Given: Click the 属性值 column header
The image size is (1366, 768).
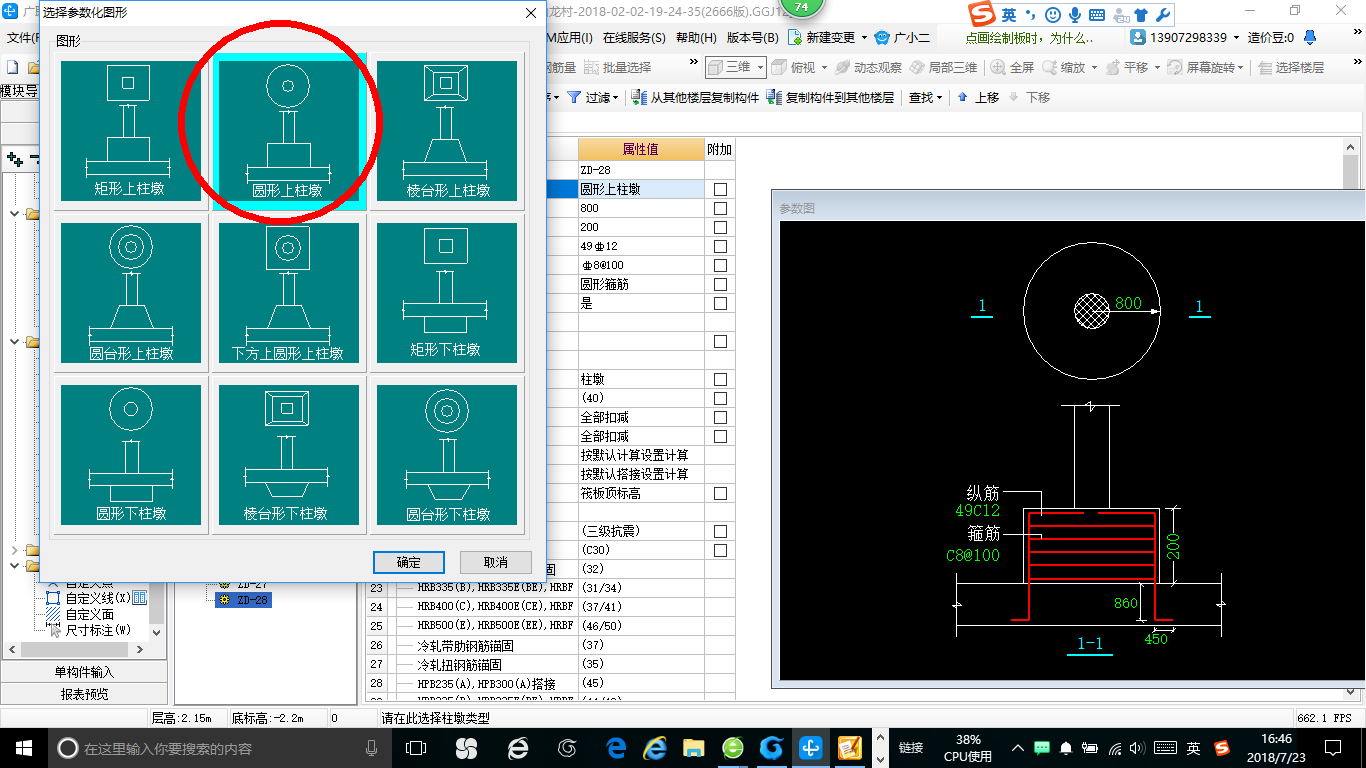Looking at the screenshot, I should pyautogui.click(x=640, y=149).
